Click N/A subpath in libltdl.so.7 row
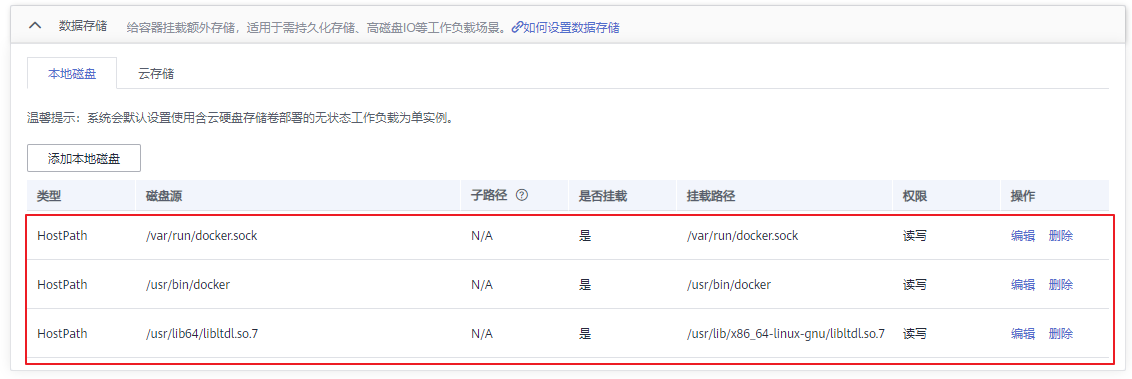Screen dimensions: 1132x379 click(482, 334)
